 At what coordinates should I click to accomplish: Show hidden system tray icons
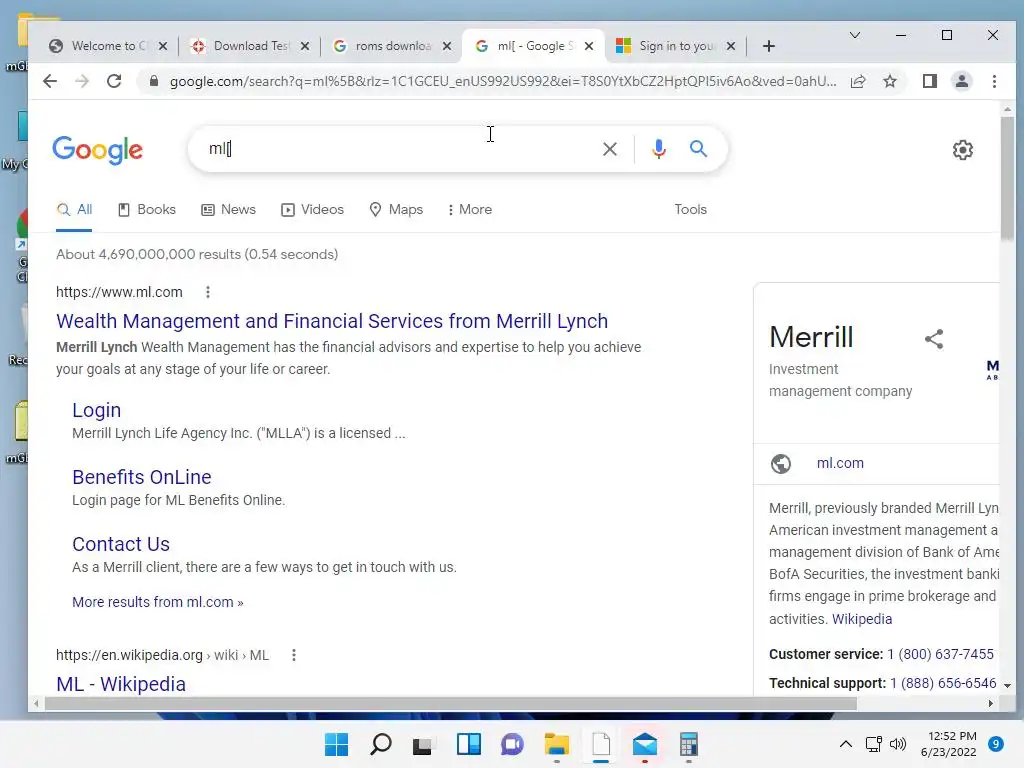tap(845, 744)
